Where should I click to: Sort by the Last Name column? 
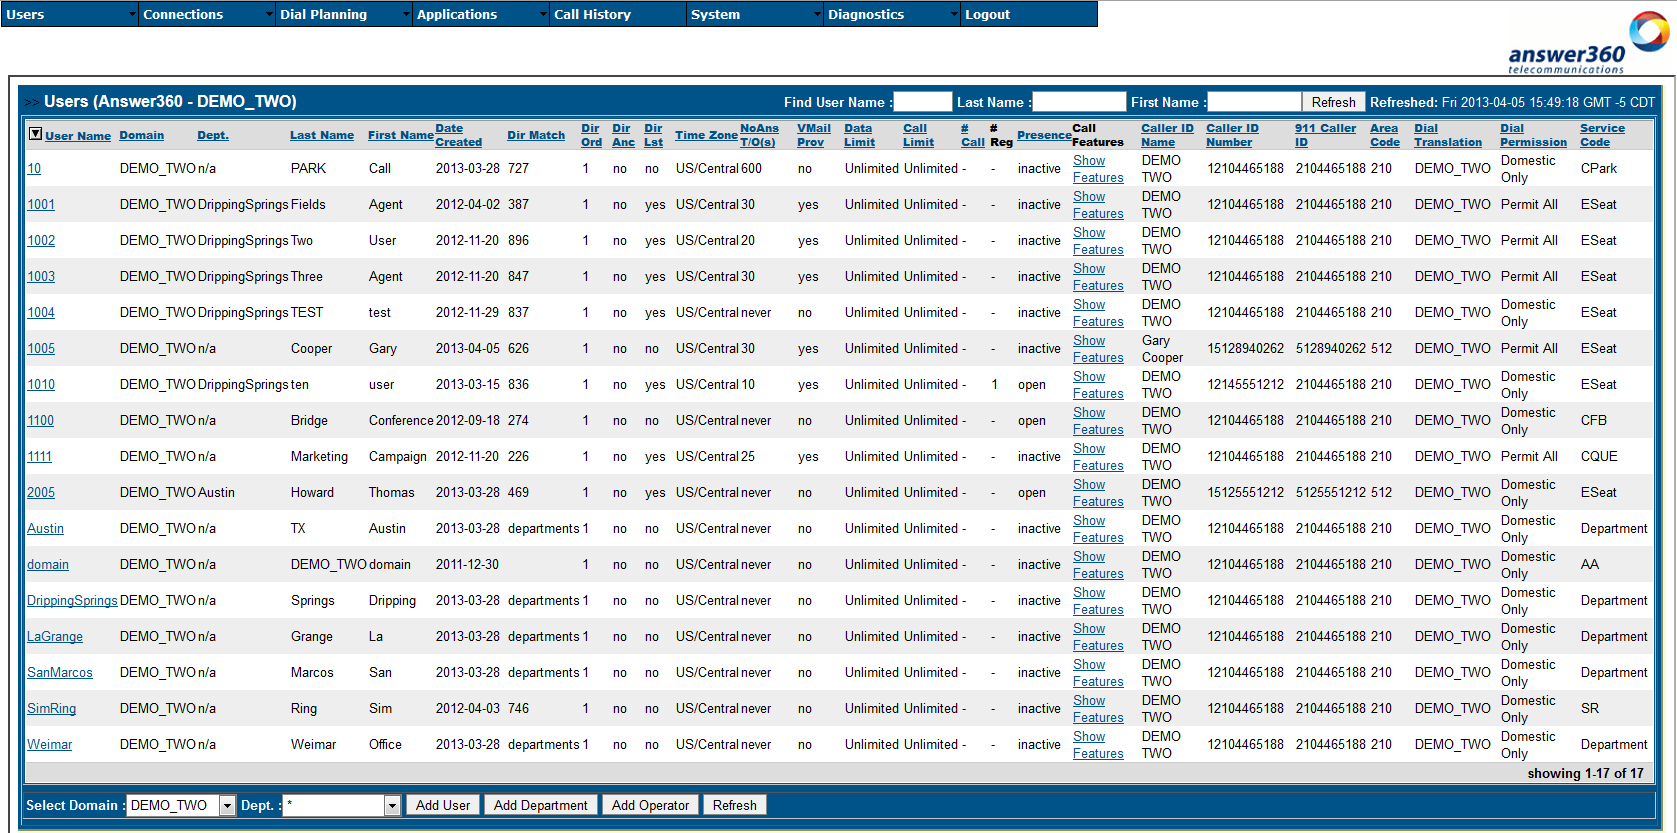click(x=322, y=135)
